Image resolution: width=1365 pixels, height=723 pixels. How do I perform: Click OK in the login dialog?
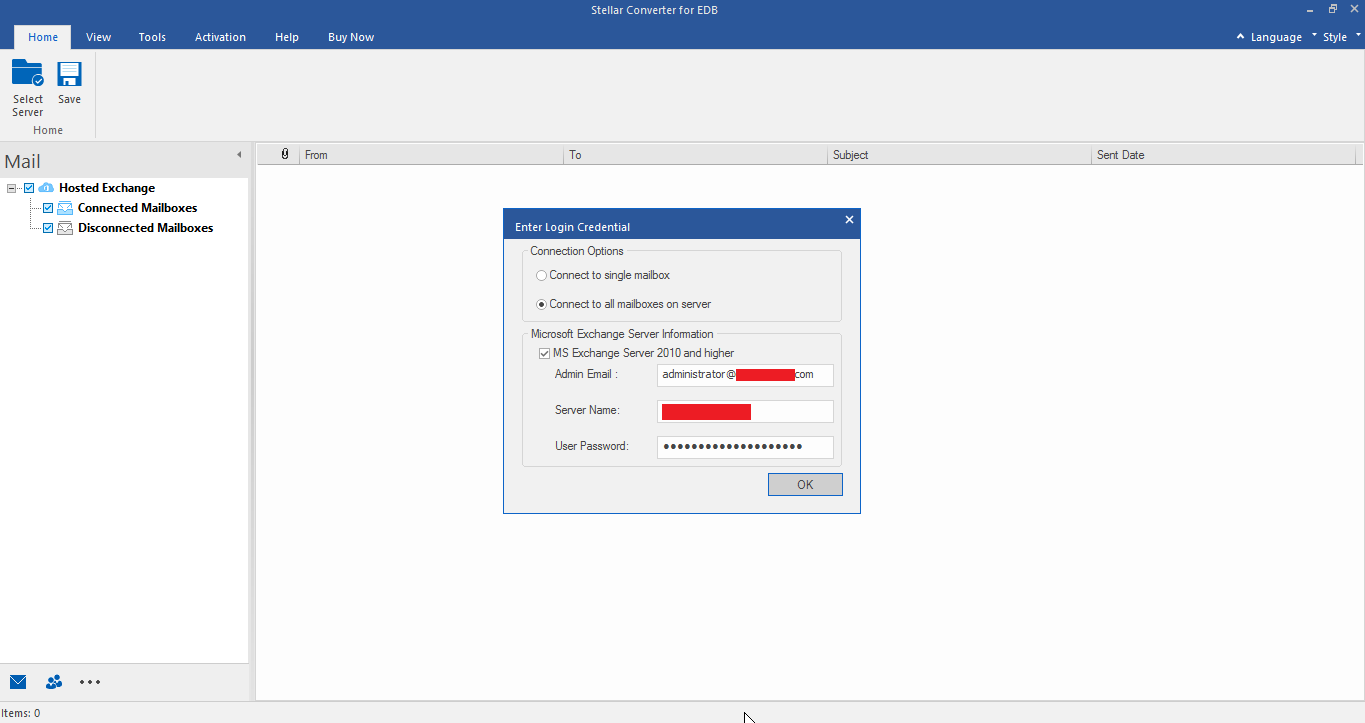tap(805, 485)
